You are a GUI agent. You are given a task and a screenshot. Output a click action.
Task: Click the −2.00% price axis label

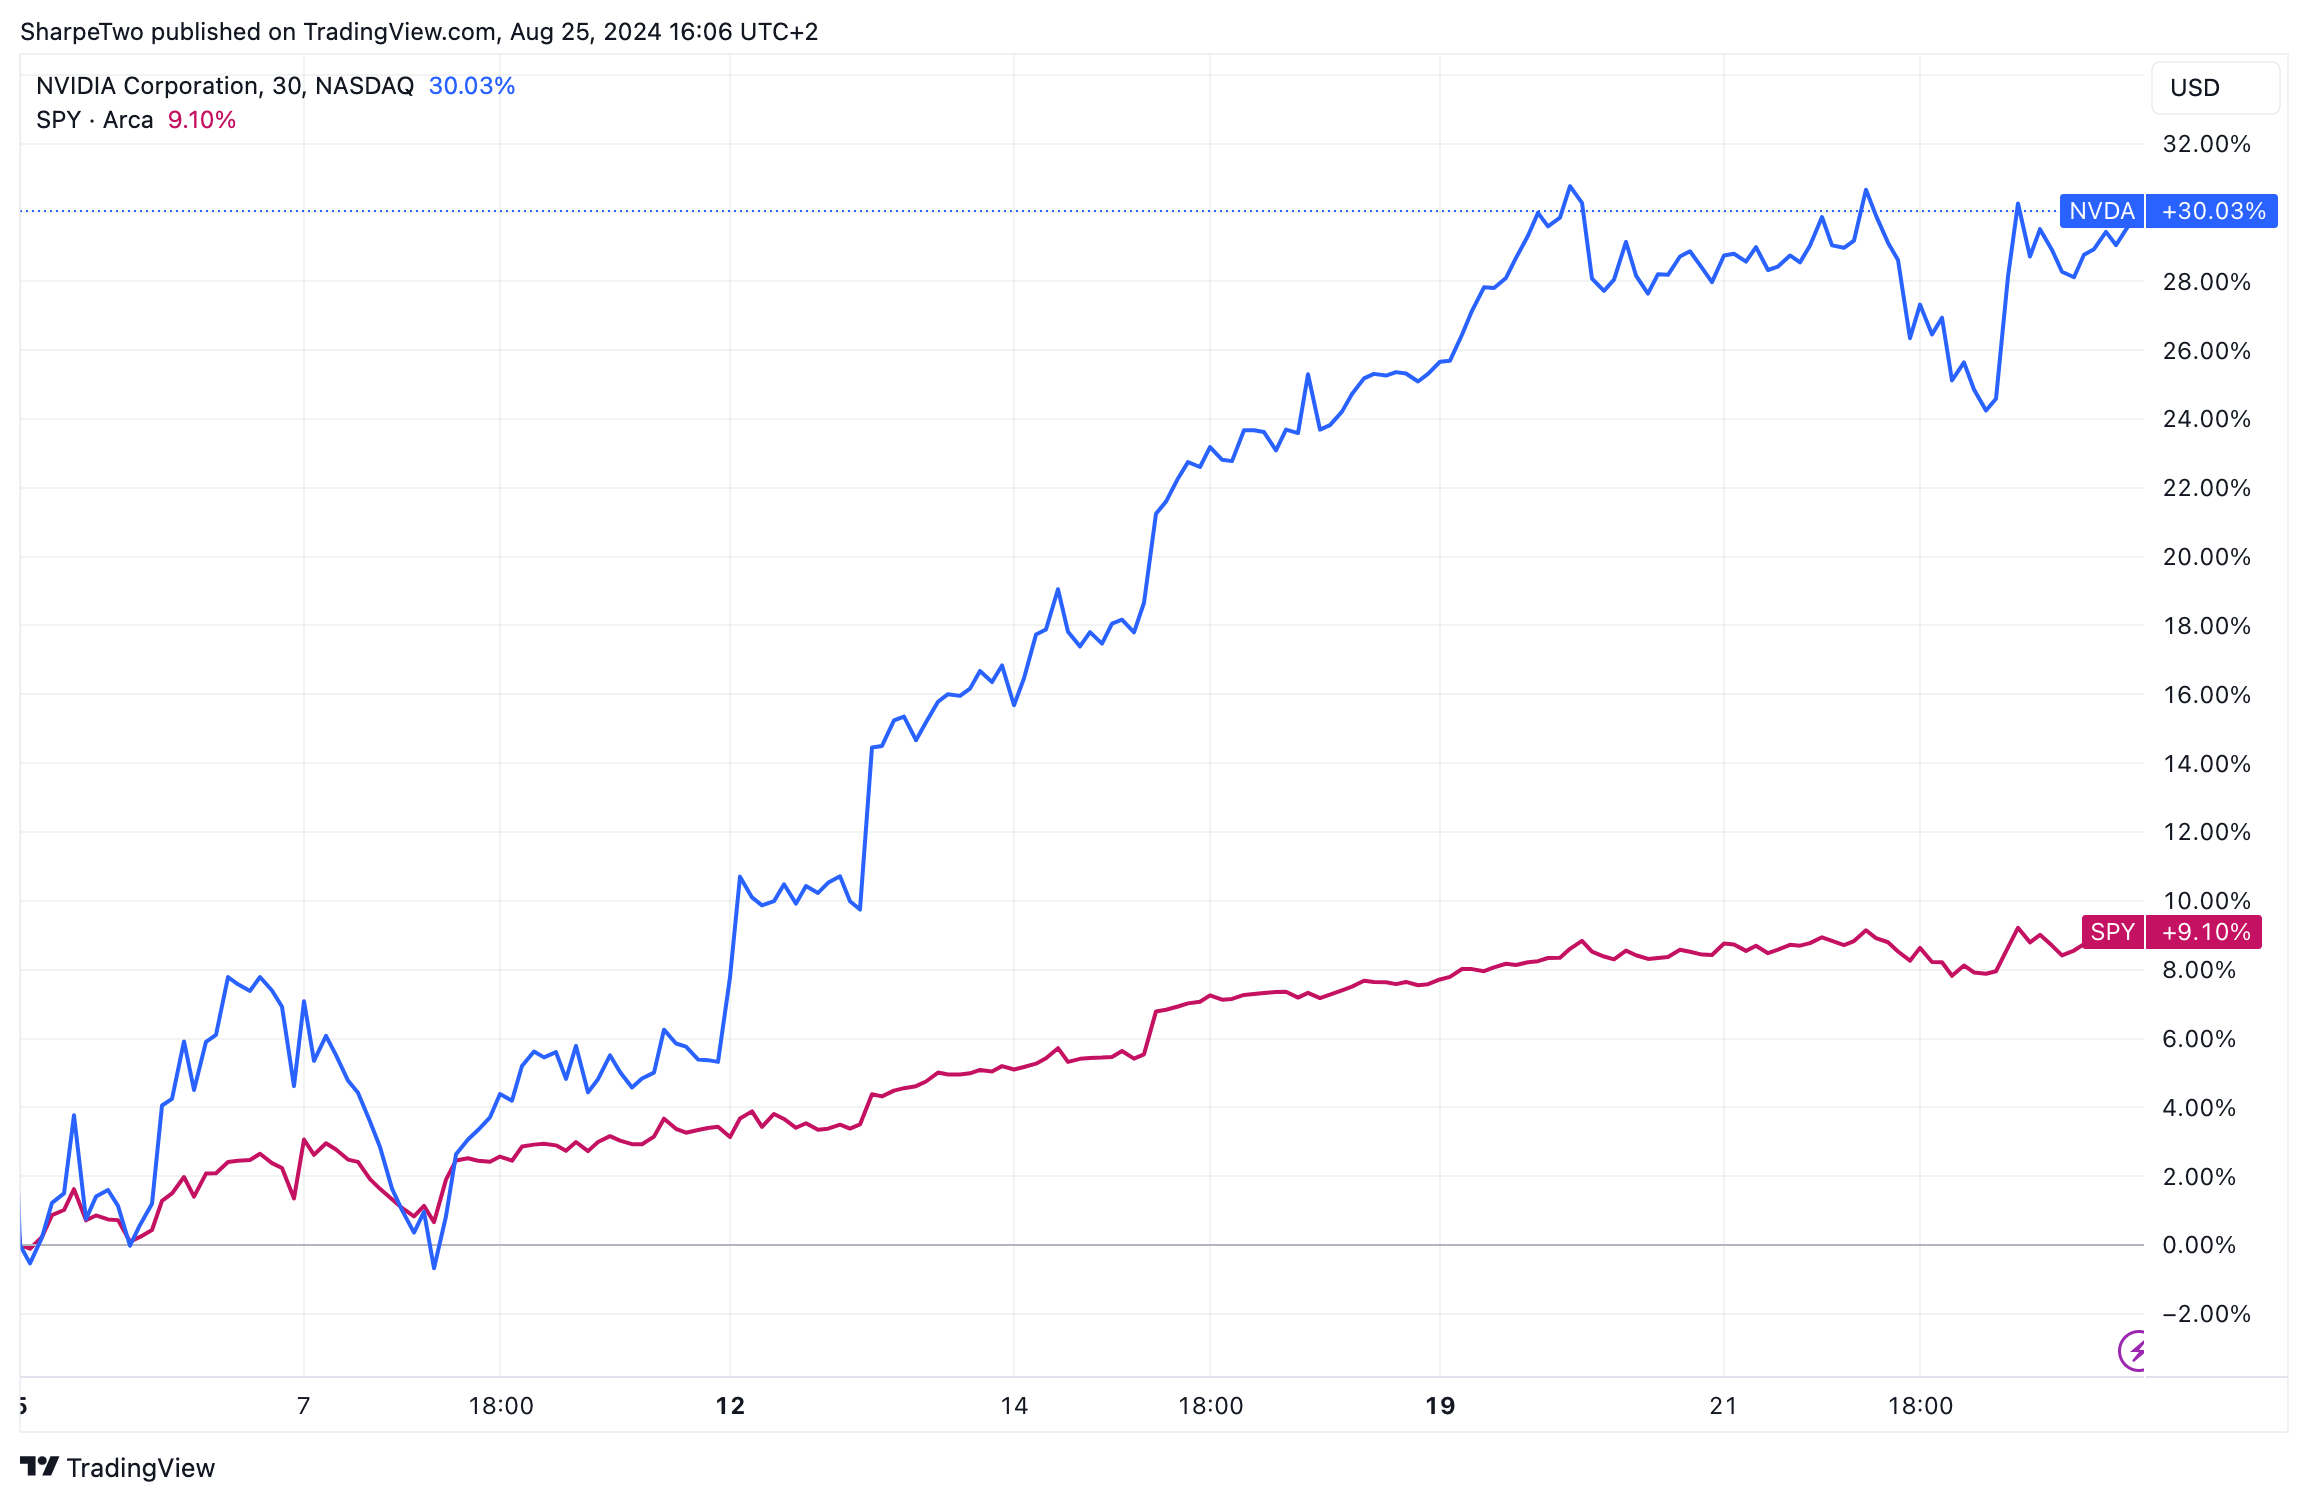[2205, 1314]
